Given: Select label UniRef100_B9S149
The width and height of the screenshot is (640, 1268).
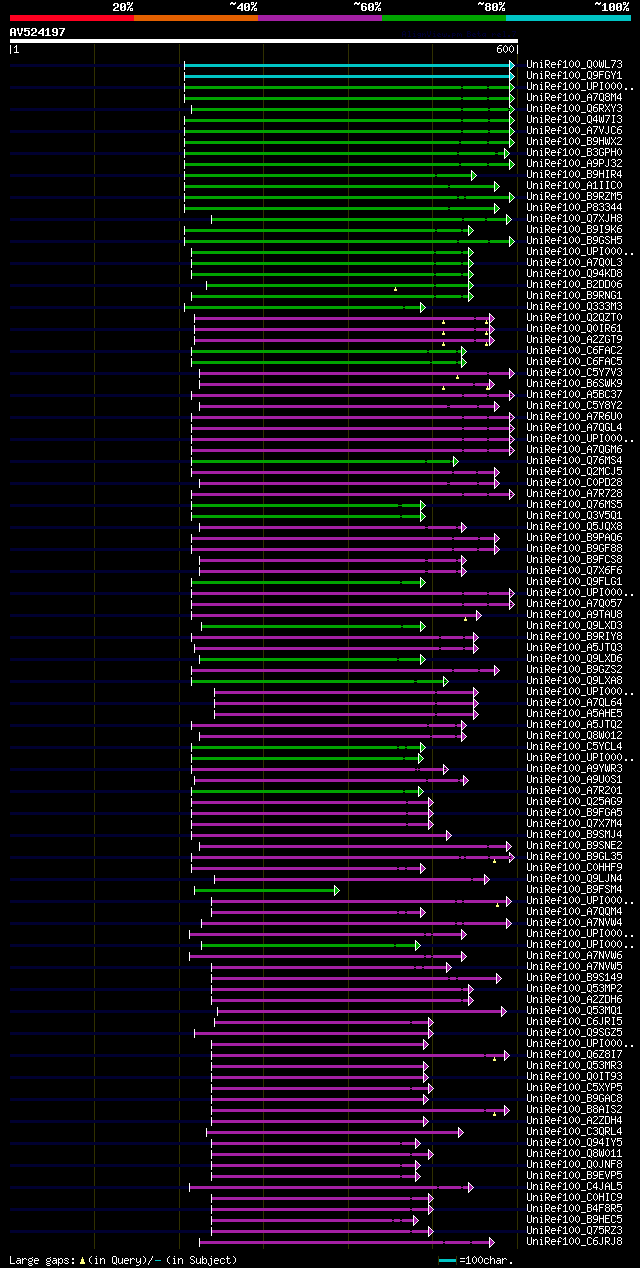Looking at the screenshot, I should [574, 978].
